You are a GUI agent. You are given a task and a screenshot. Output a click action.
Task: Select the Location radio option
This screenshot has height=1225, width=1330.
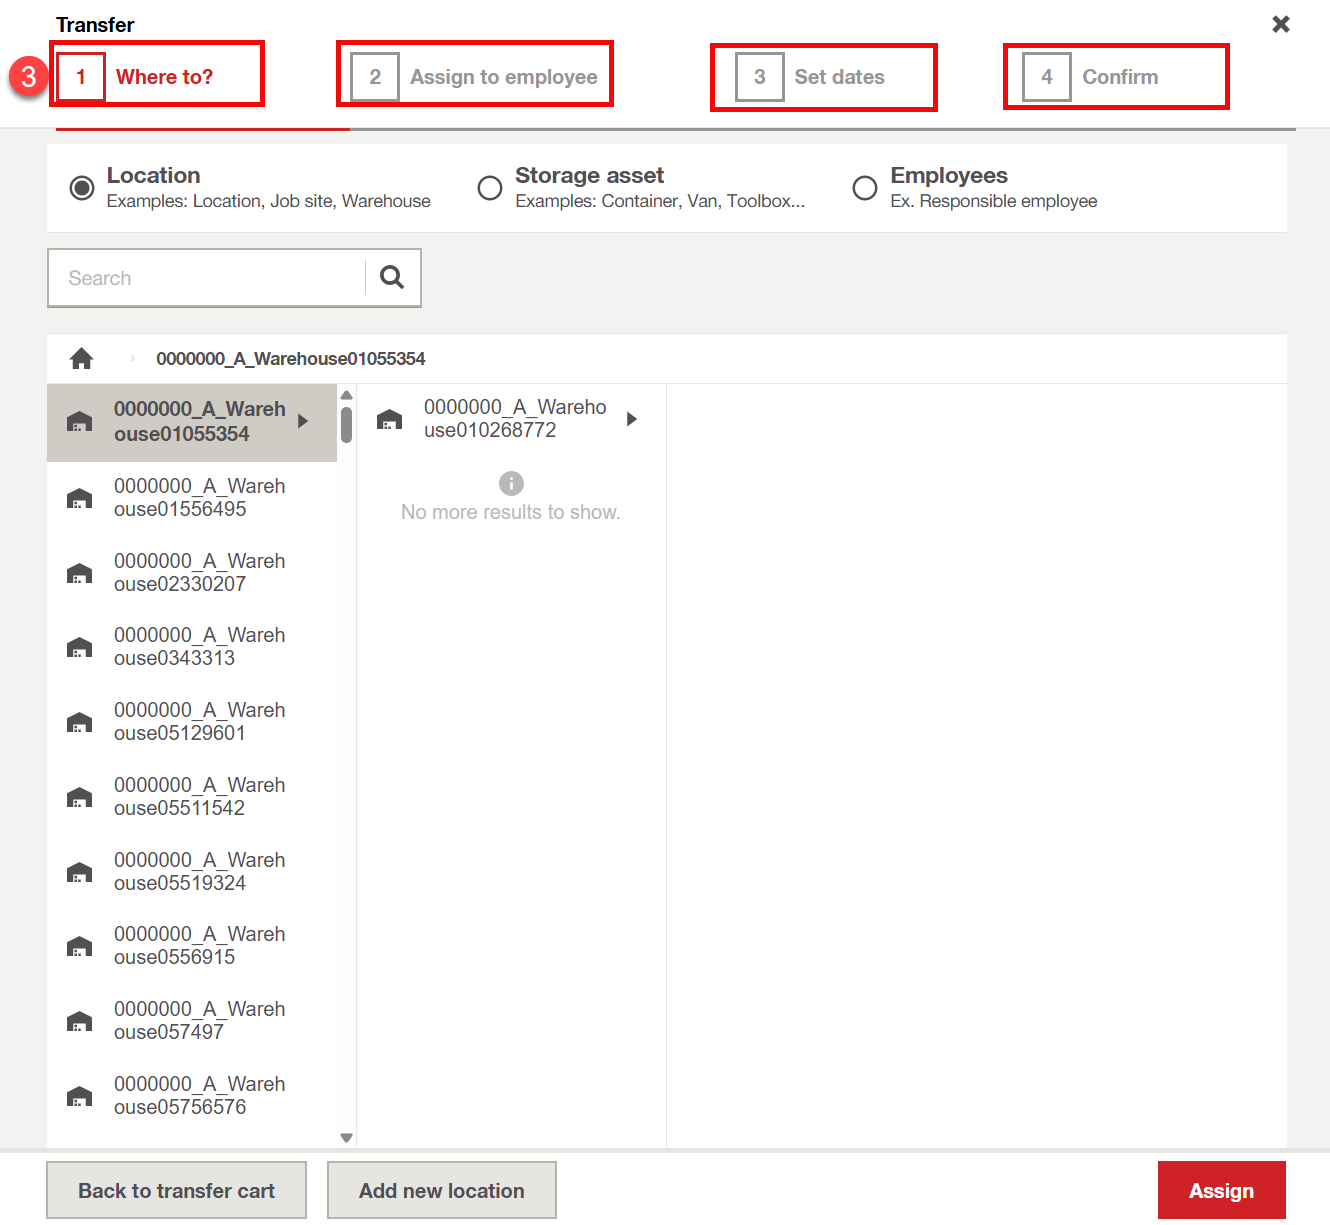[82, 188]
